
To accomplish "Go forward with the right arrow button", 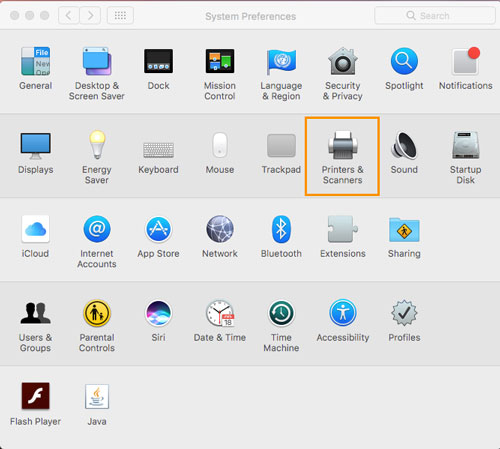I will [90, 16].
